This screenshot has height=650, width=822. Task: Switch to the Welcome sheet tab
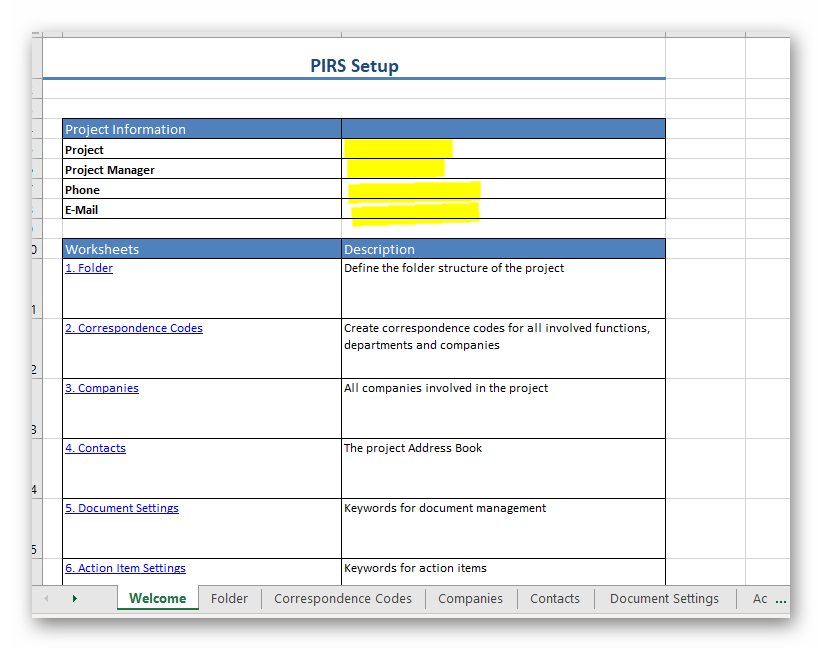coord(157,599)
